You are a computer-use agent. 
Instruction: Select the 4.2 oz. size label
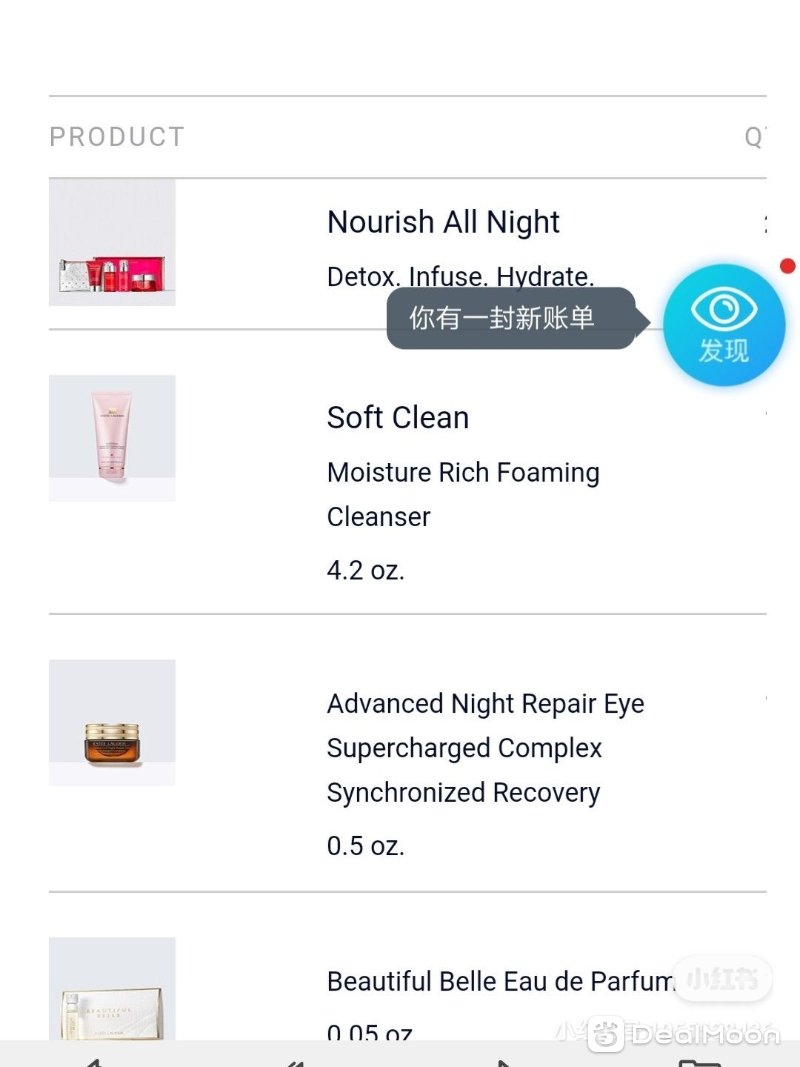click(x=366, y=570)
